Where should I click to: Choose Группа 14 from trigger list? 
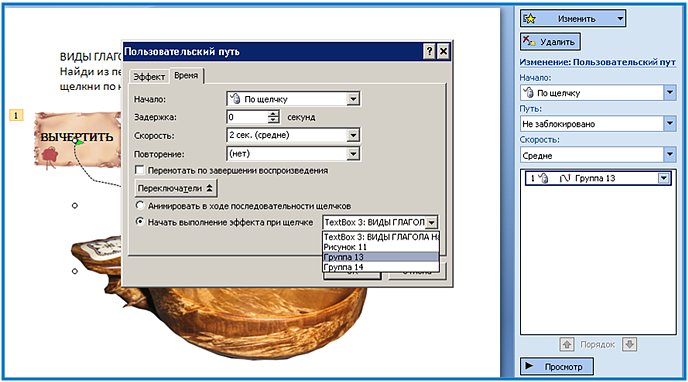pos(381,267)
